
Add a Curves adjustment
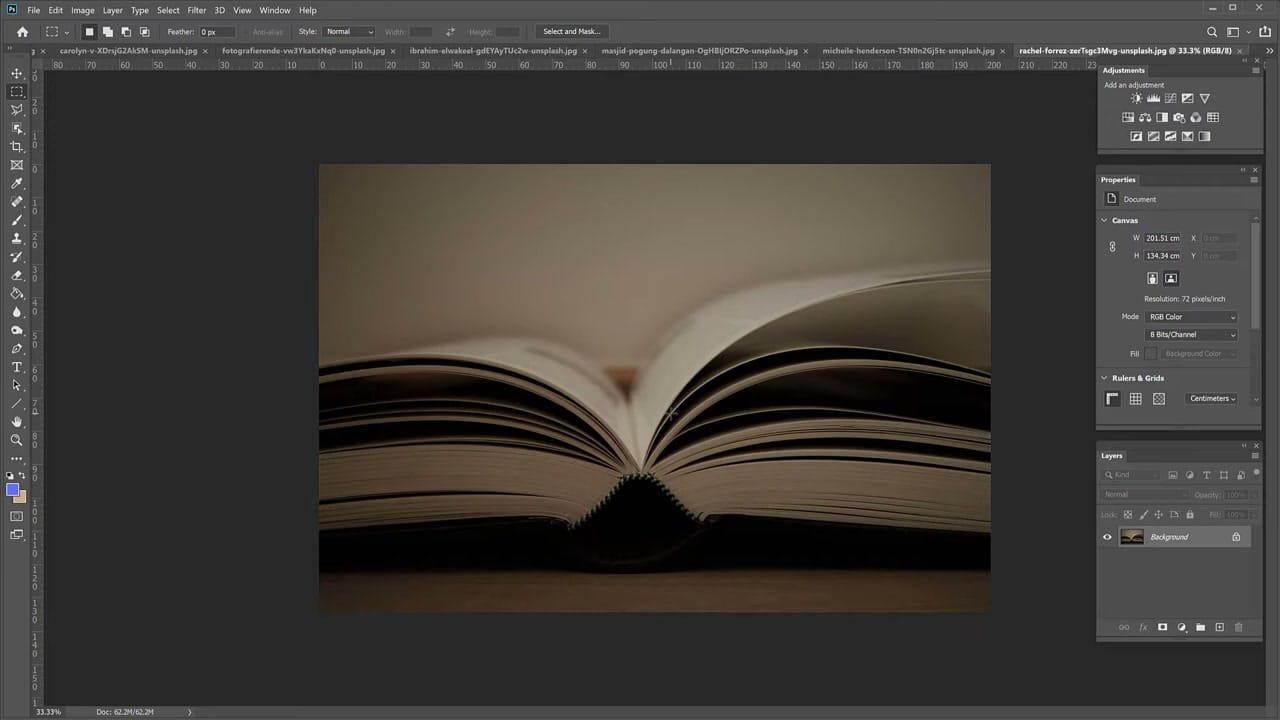[1170, 98]
